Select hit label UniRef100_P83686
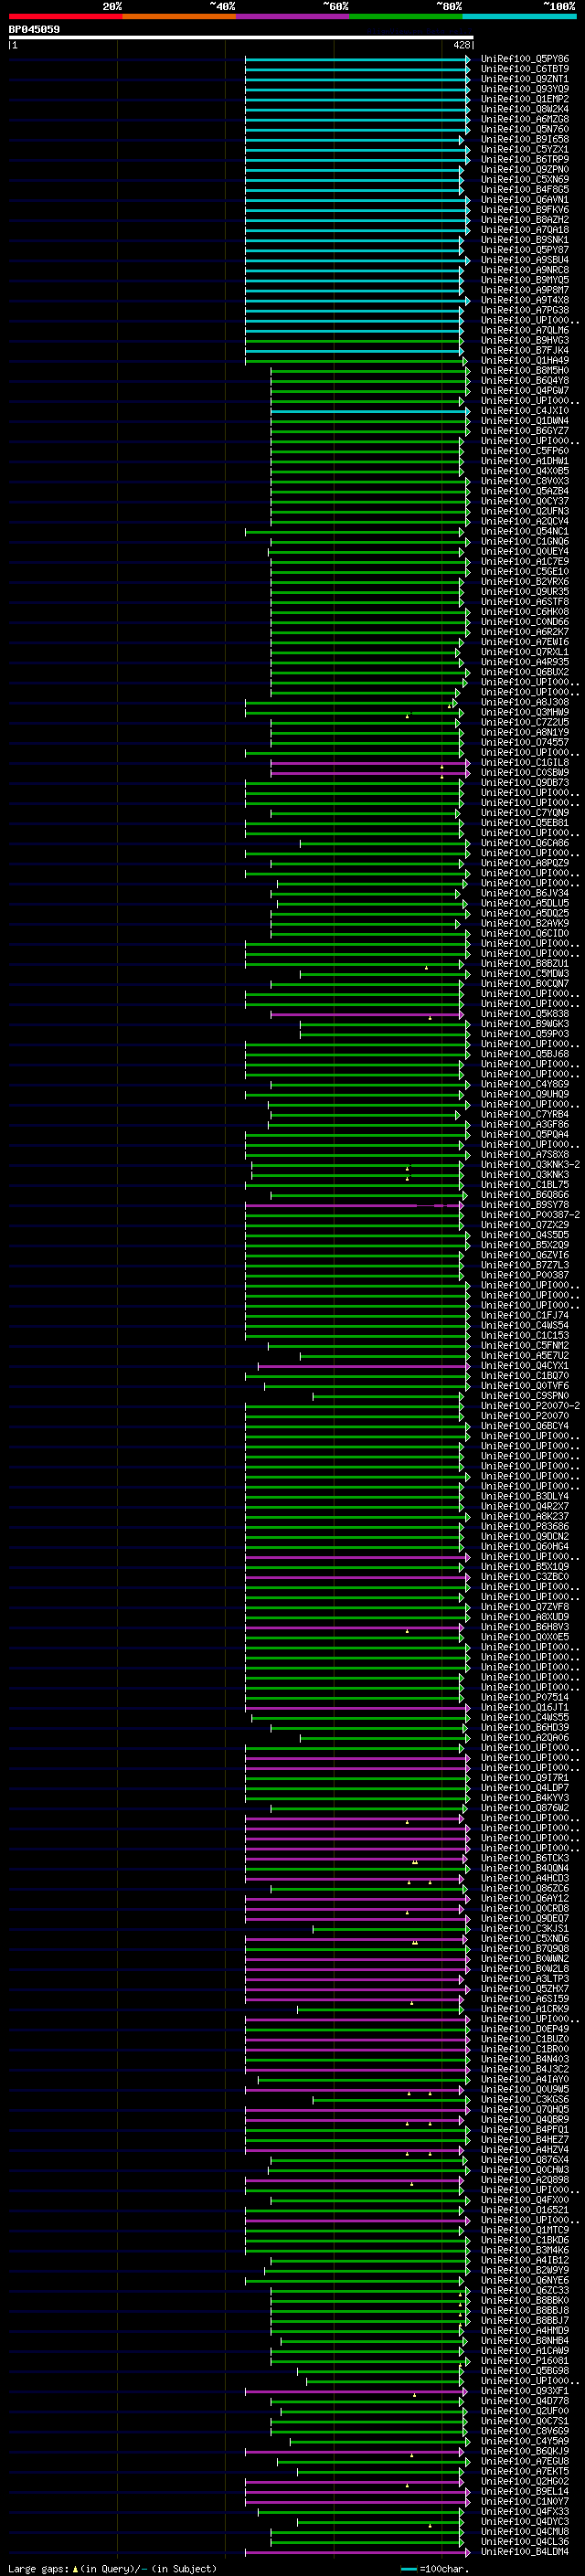Image resolution: width=585 pixels, height=2576 pixels. tap(525, 1526)
